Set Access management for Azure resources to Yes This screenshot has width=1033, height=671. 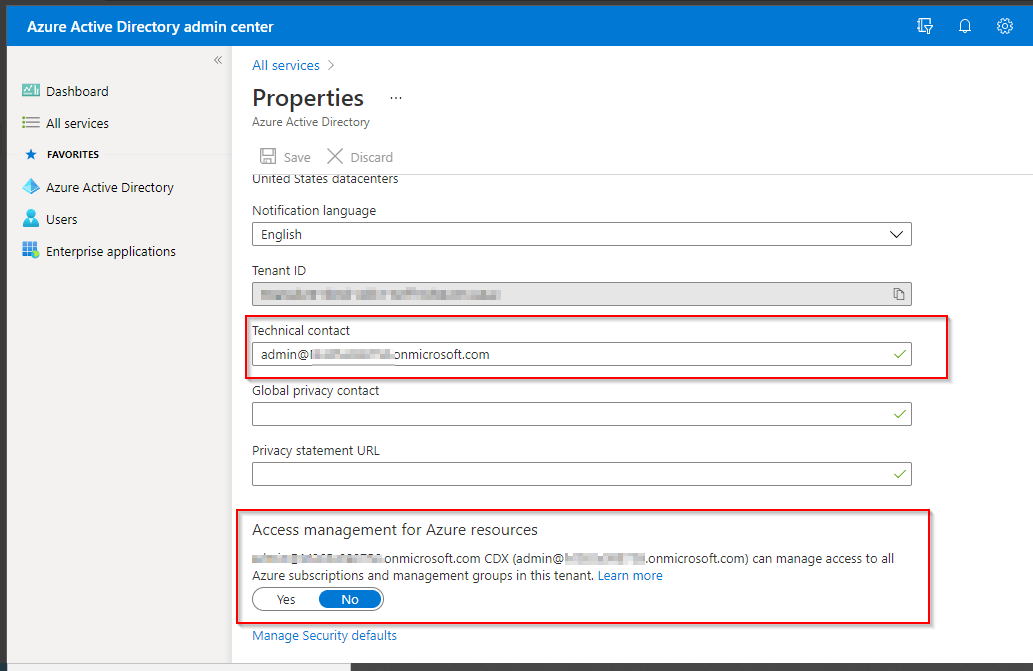tap(284, 598)
